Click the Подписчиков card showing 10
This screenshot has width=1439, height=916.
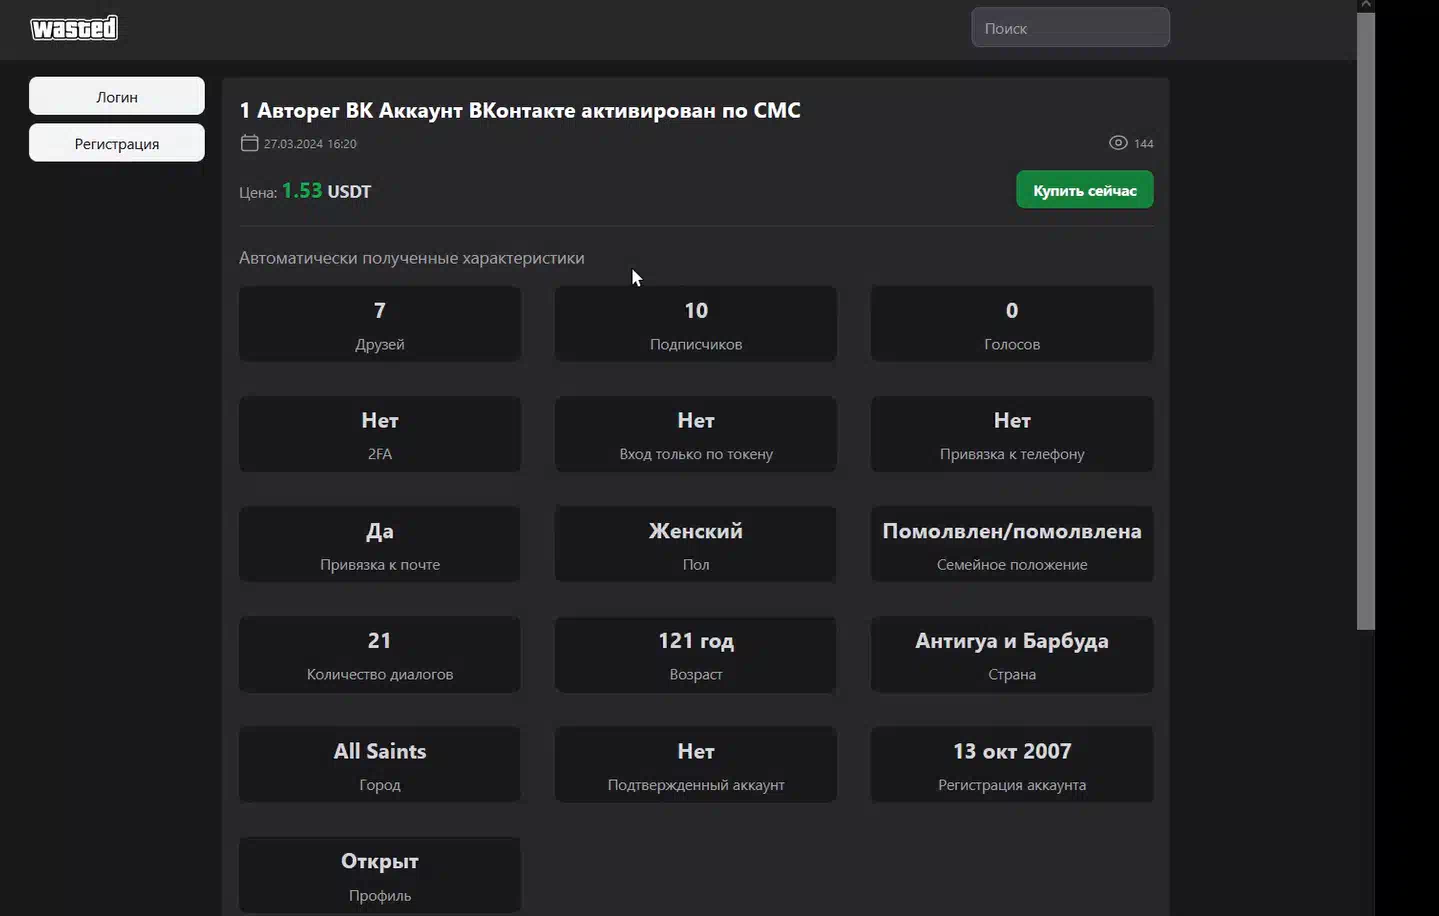coord(696,324)
